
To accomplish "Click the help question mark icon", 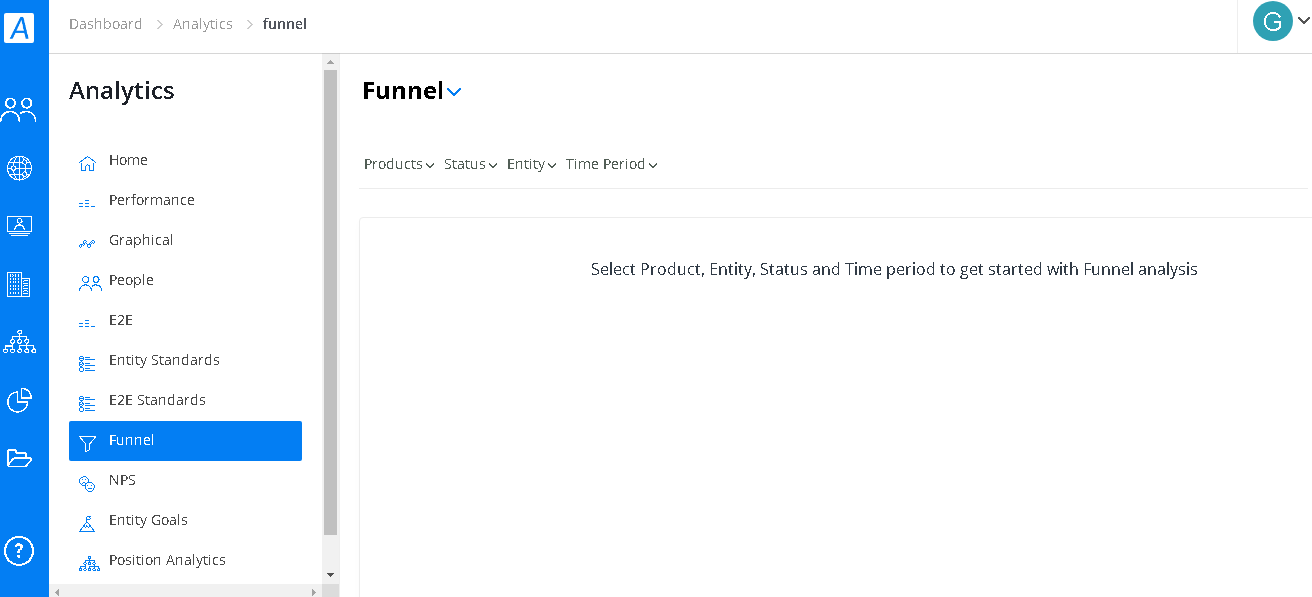I will [19, 550].
